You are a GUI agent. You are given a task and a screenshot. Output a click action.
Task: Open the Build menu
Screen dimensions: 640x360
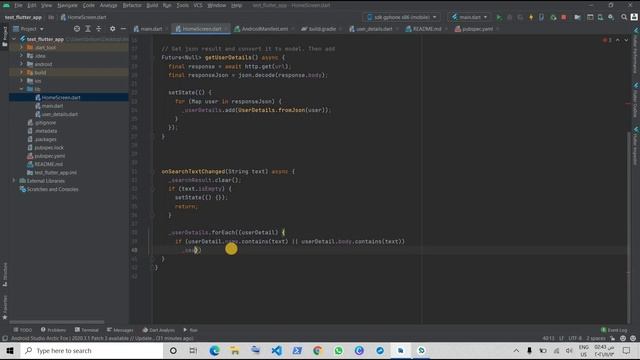click(x=152, y=5)
